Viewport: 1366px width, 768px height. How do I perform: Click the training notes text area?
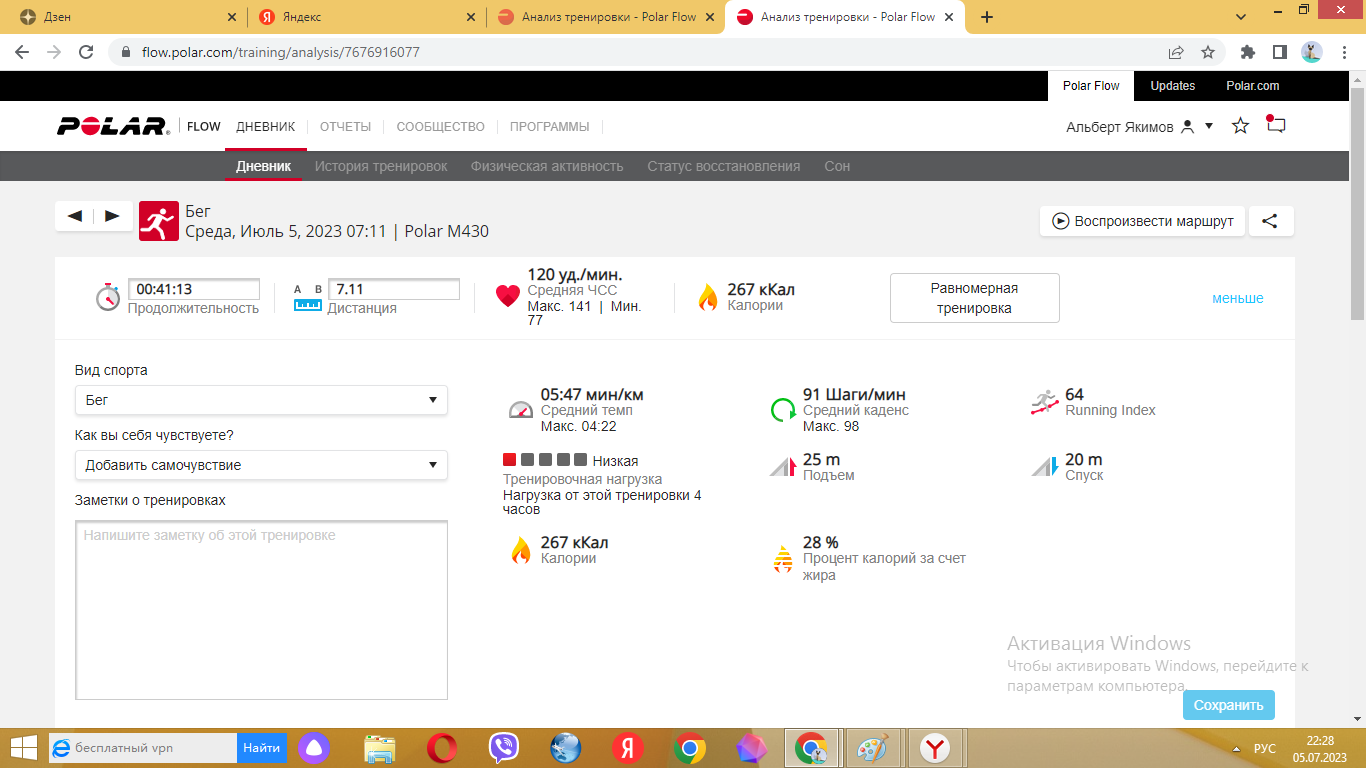click(261, 610)
